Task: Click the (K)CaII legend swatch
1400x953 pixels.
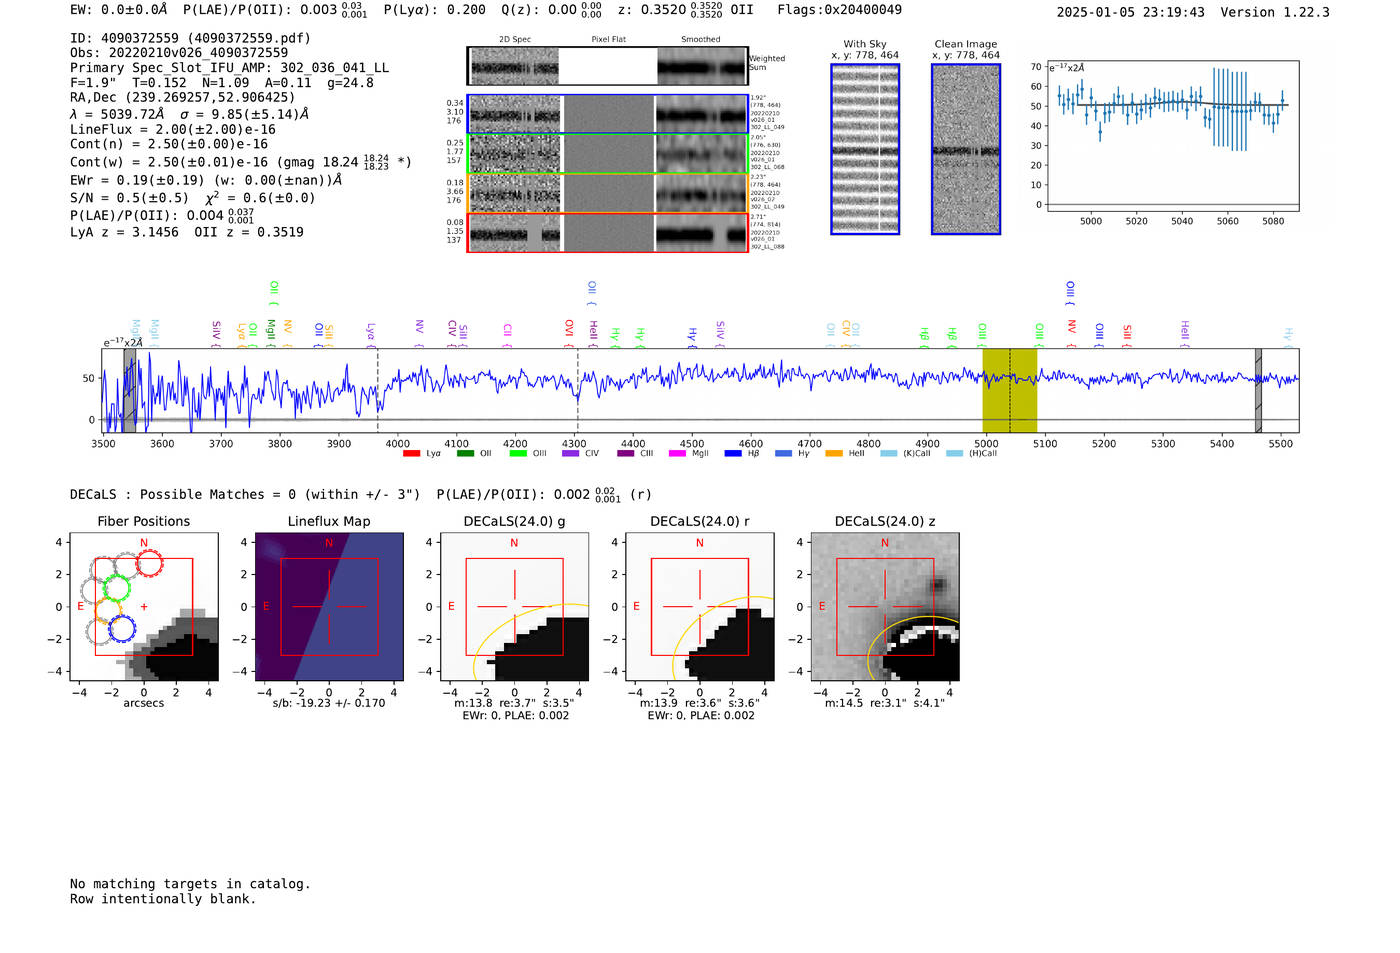Action: pos(889,454)
